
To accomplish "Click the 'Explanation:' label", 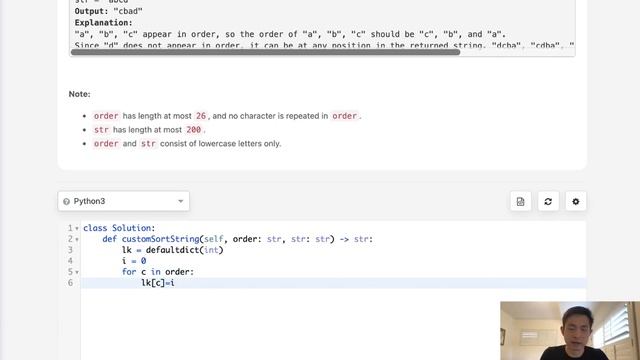I will pyautogui.click(x=104, y=23).
